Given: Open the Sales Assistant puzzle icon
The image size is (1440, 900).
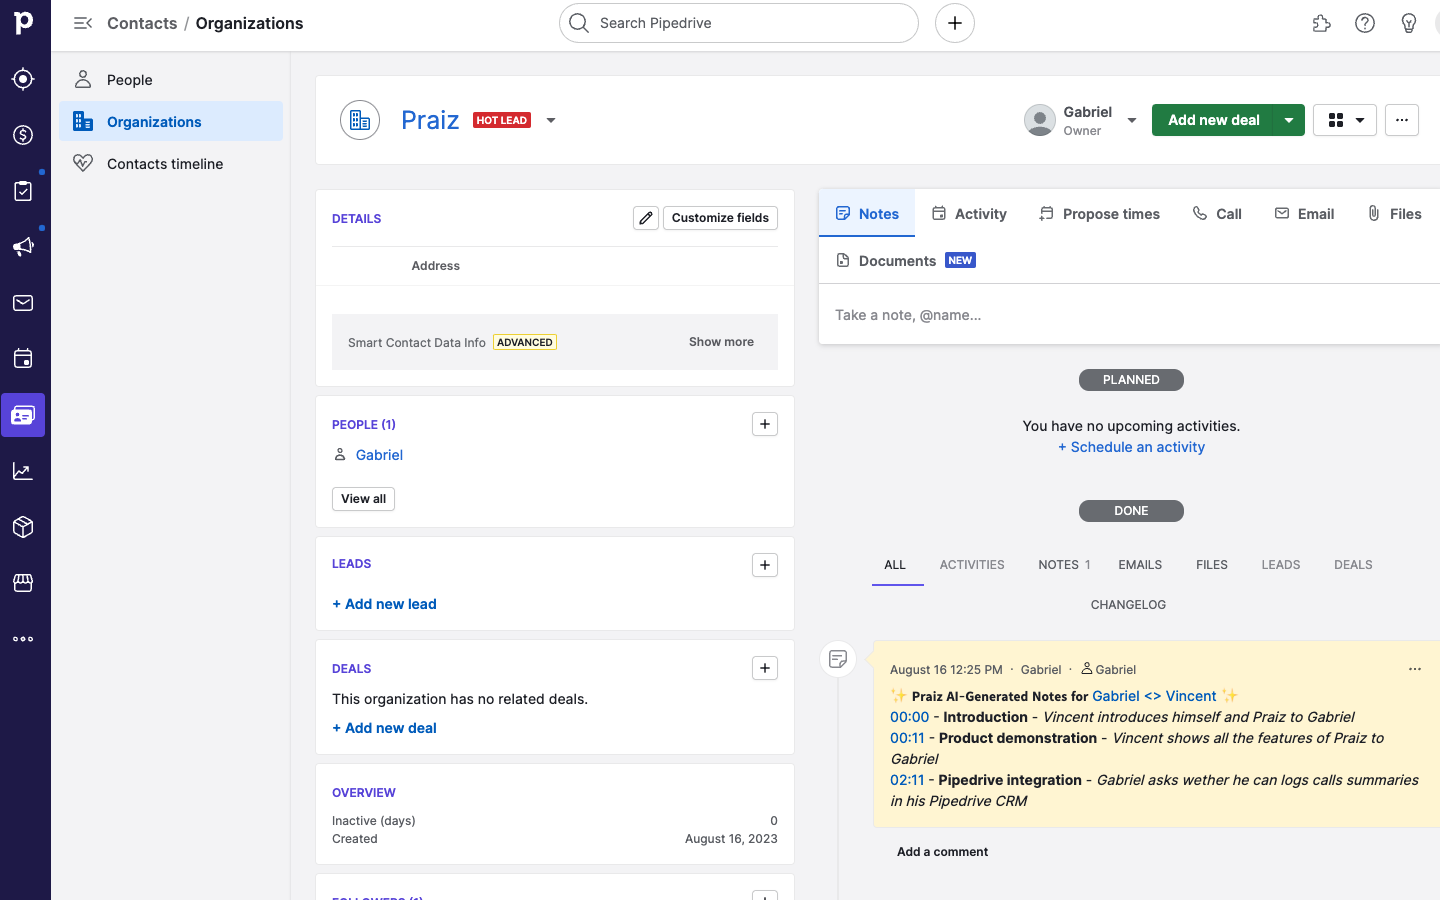Looking at the screenshot, I should [1321, 23].
